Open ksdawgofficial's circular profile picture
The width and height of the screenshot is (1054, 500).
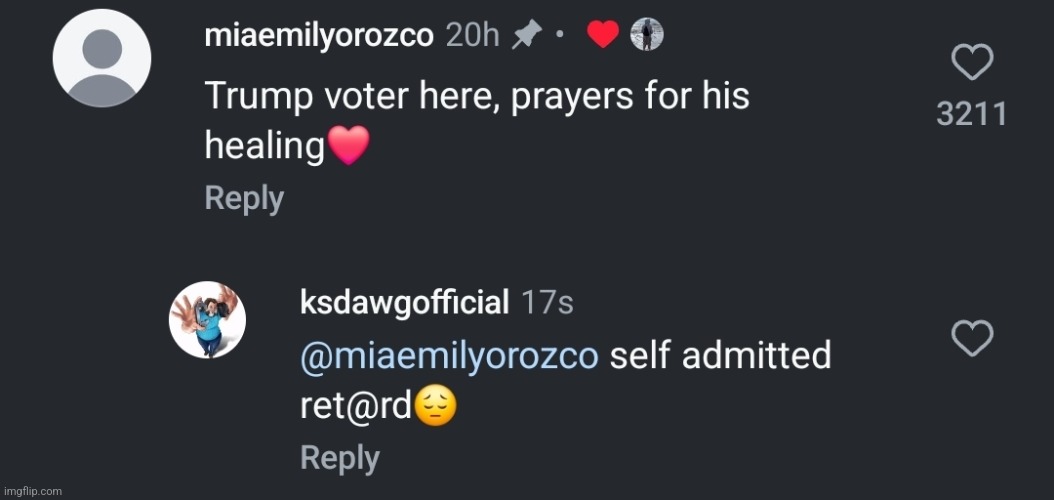[207, 319]
